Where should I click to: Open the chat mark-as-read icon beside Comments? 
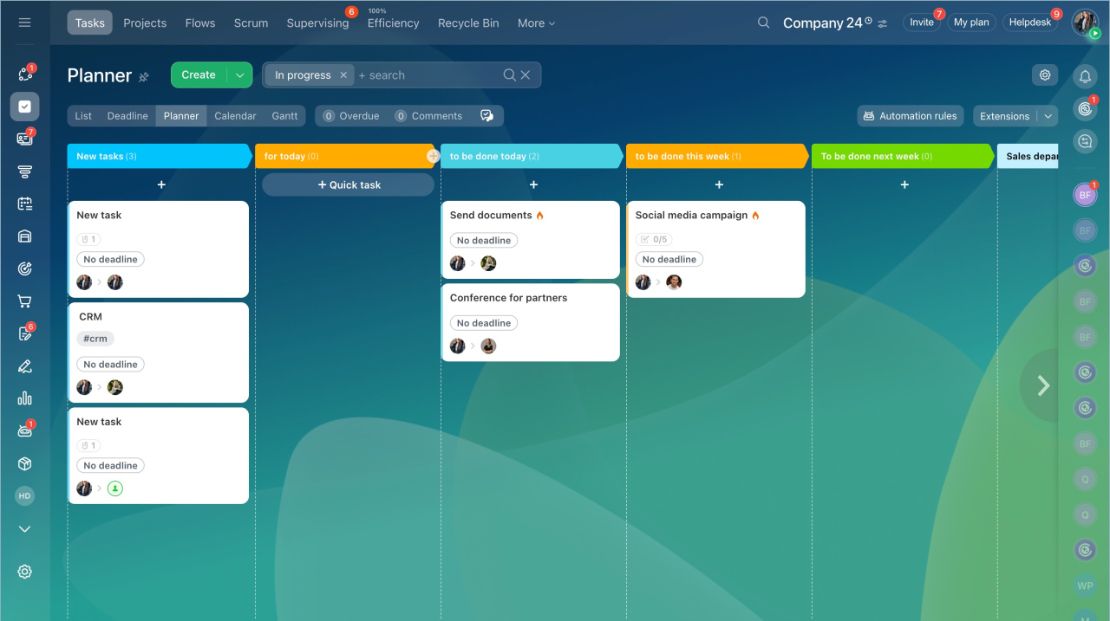pos(486,115)
